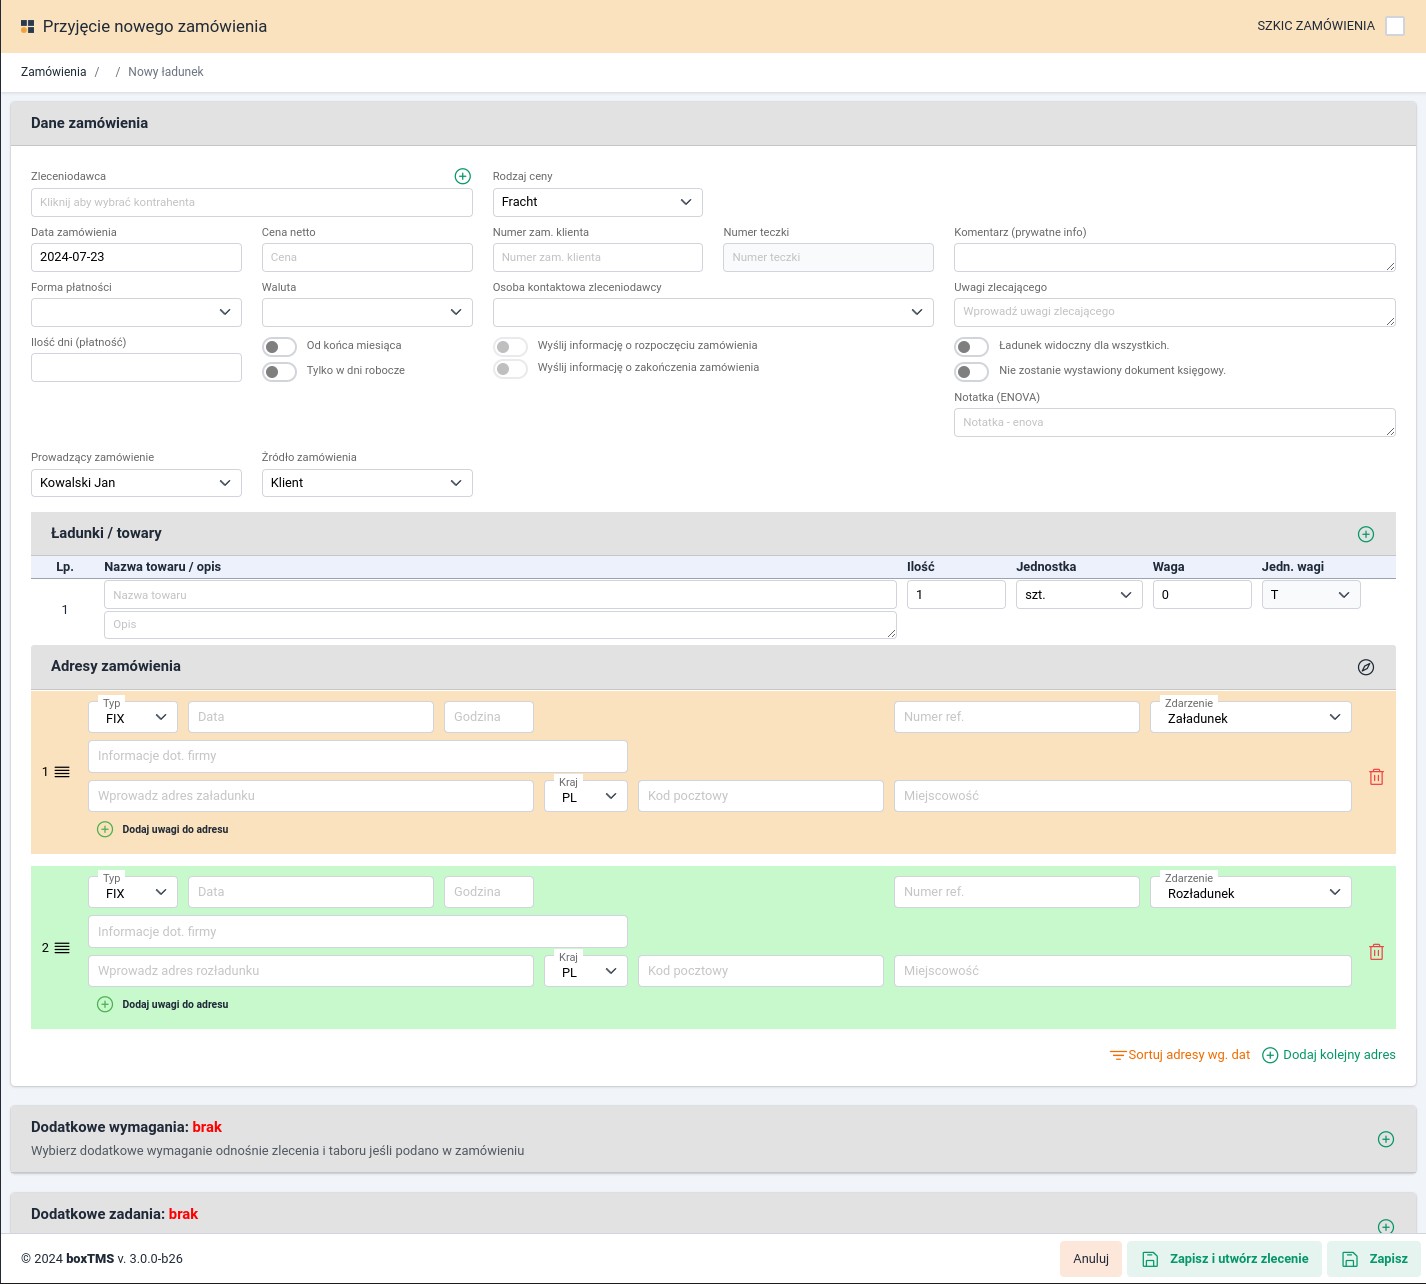Click the Nazwa towaru field
This screenshot has height=1284, width=1426.
click(x=500, y=595)
